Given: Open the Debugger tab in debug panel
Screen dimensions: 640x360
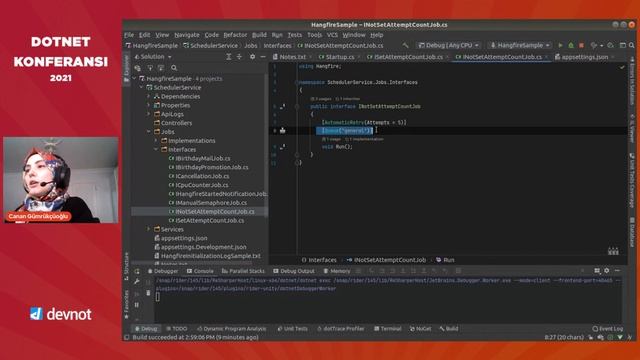Looking at the screenshot, I should [x=162, y=271].
